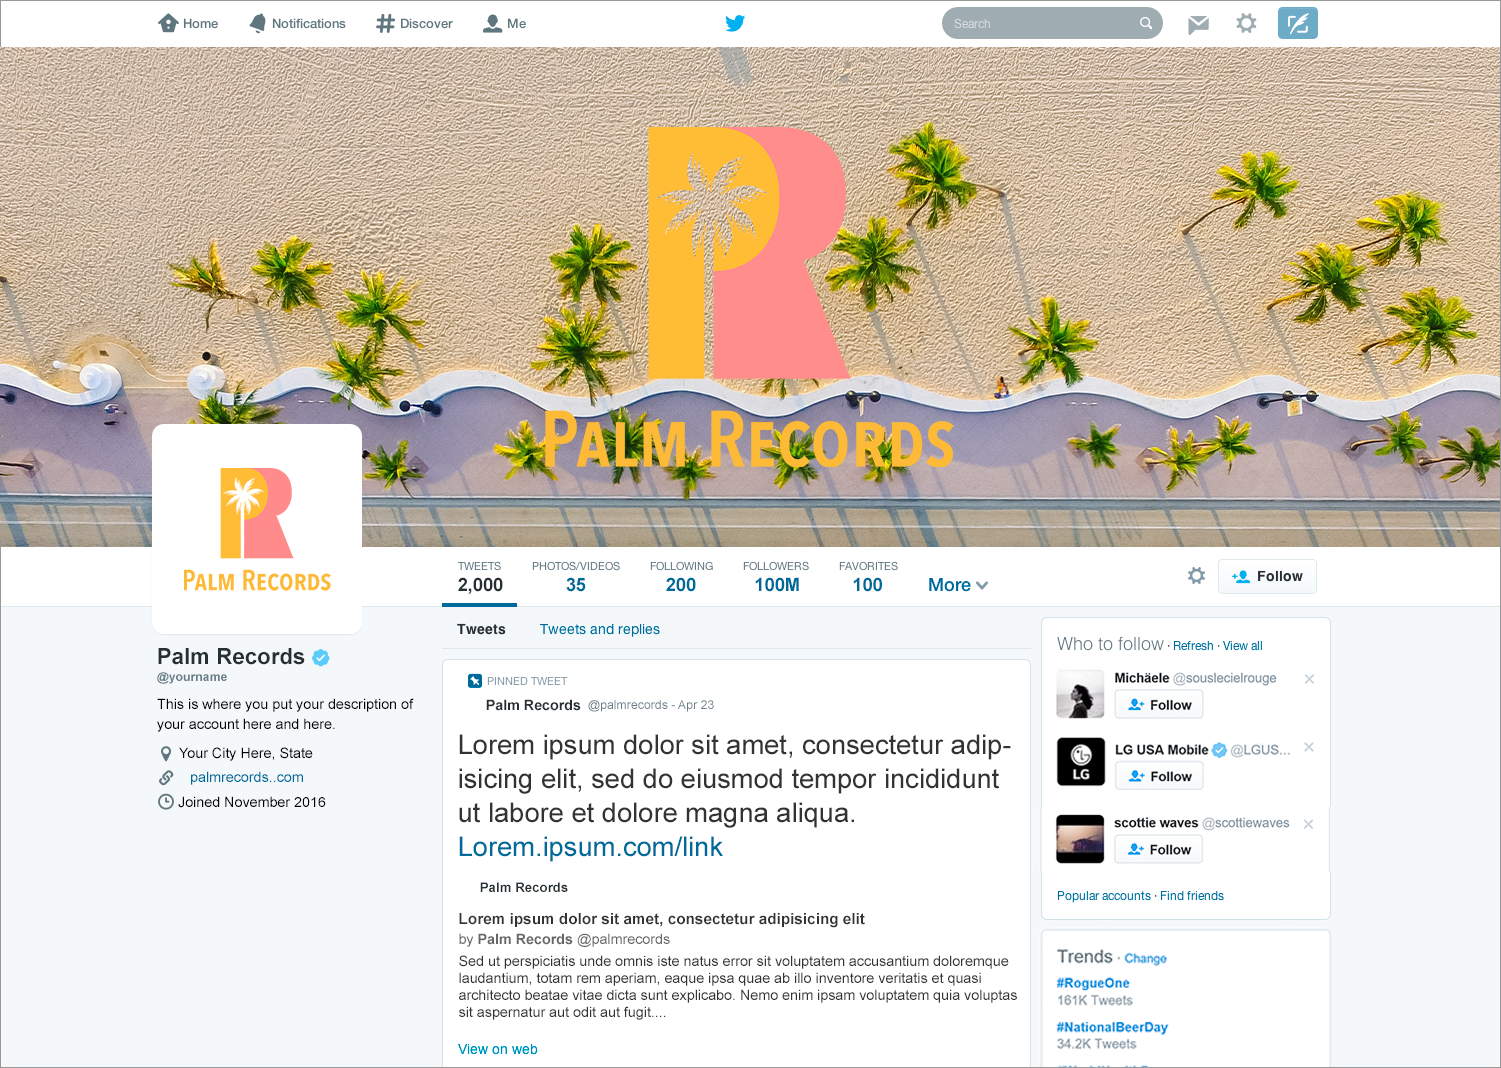Expand the More dropdown in profile stats
Screen dimensions: 1501x1068
958,585
